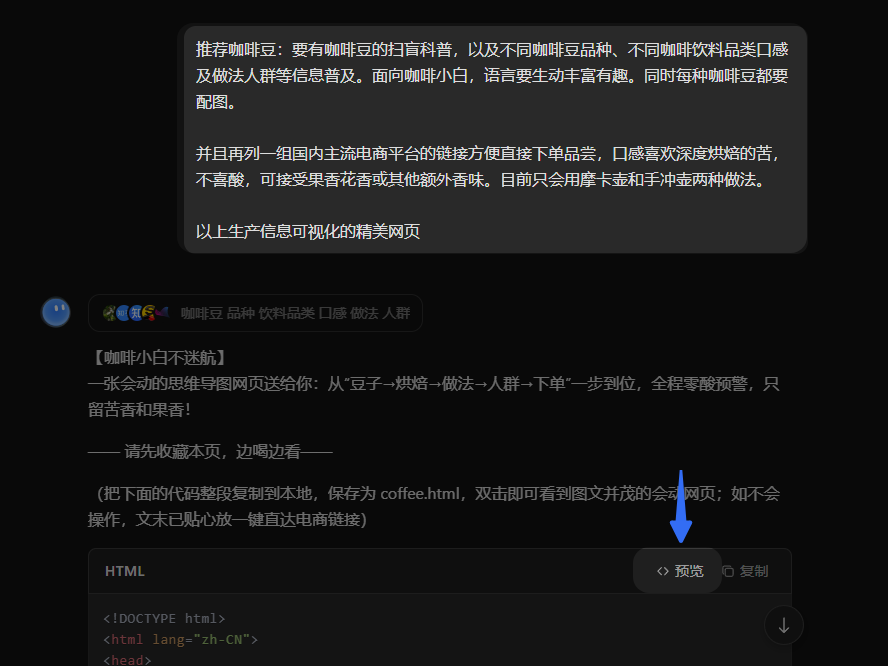
Task: Click the copy clipboard icon
Action: (x=728, y=571)
